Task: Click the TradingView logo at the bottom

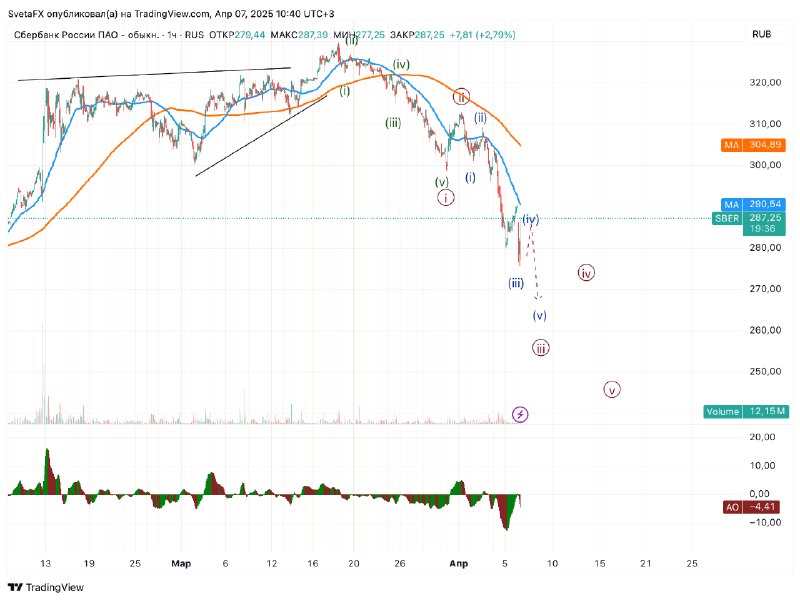Action: point(46,587)
